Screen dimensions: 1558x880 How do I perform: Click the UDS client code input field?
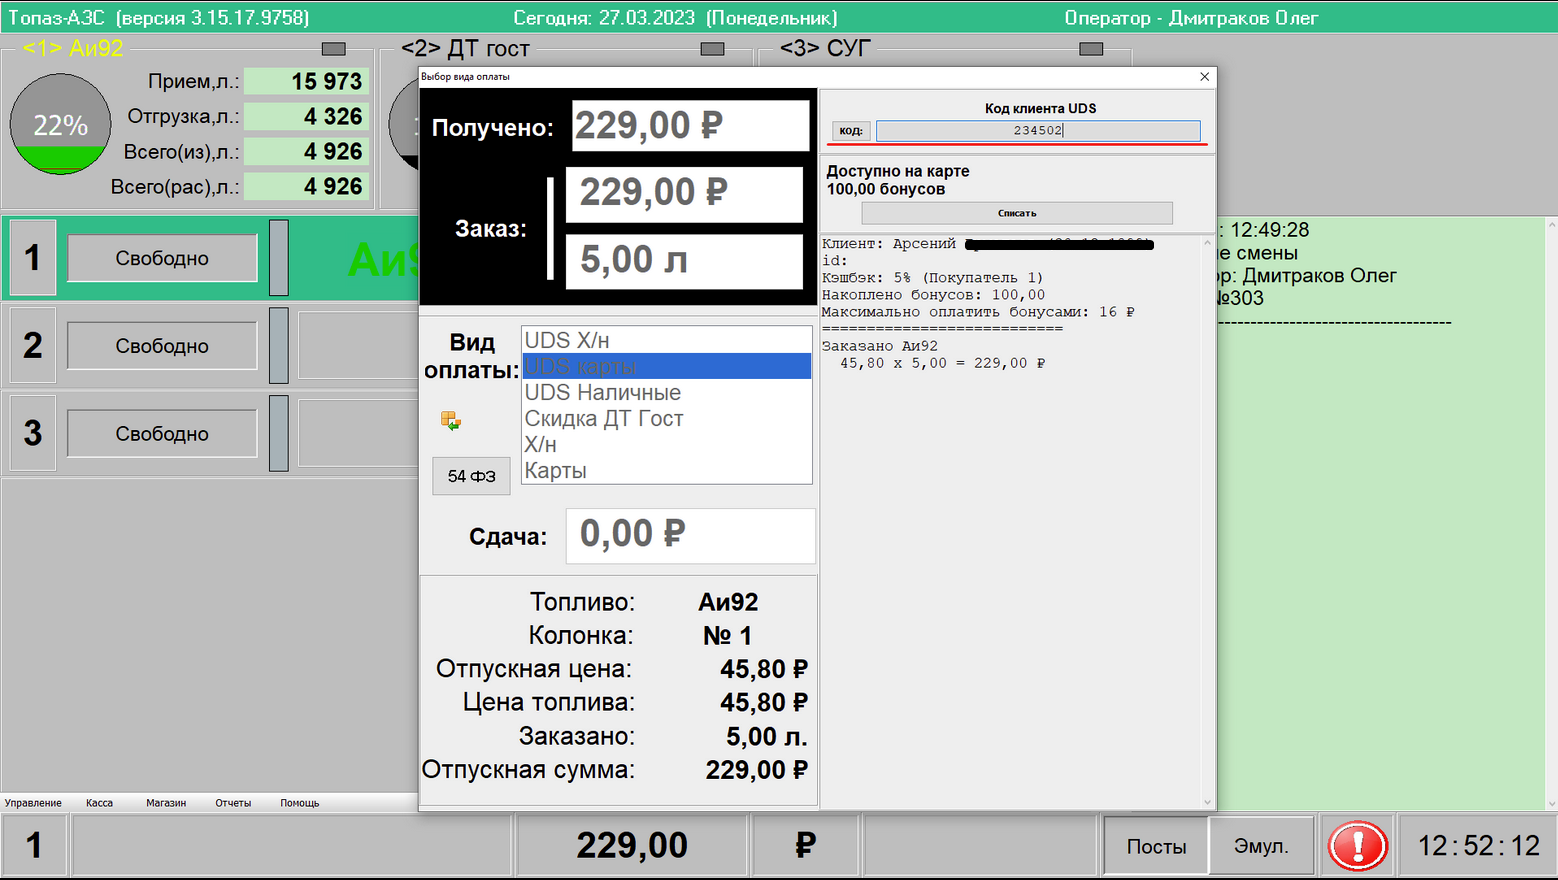pyautogui.click(x=1038, y=130)
